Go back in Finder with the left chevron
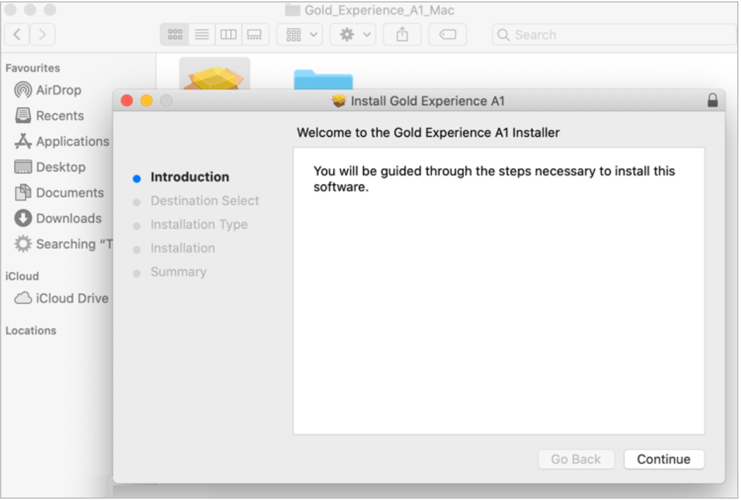This screenshot has height=500, width=741. tap(17, 34)
